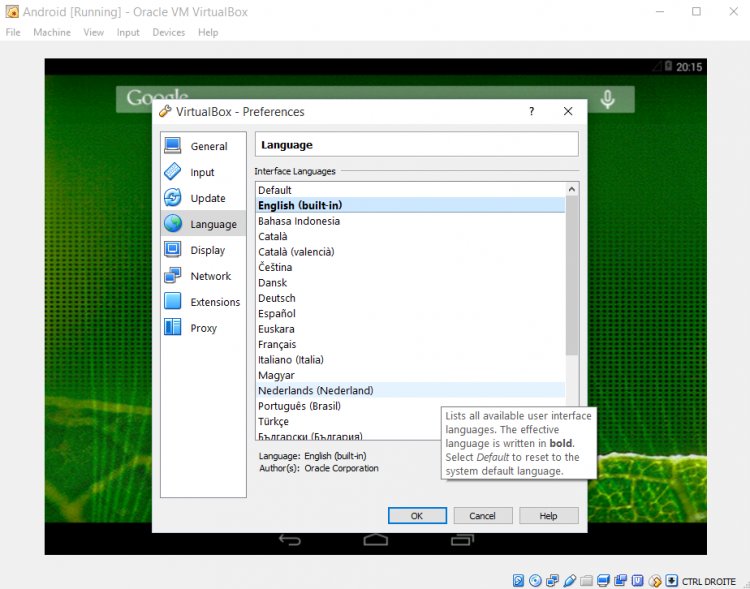Open the Input preferences section

pyautogui.click(x=203, y=172)
